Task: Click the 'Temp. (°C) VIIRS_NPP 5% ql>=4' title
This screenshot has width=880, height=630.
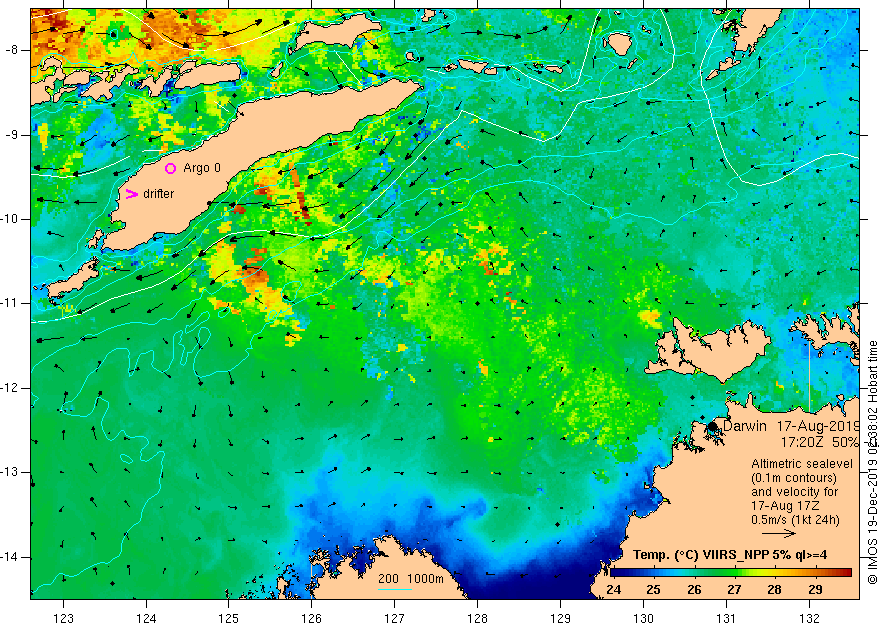Action: [x=730, y=555]
